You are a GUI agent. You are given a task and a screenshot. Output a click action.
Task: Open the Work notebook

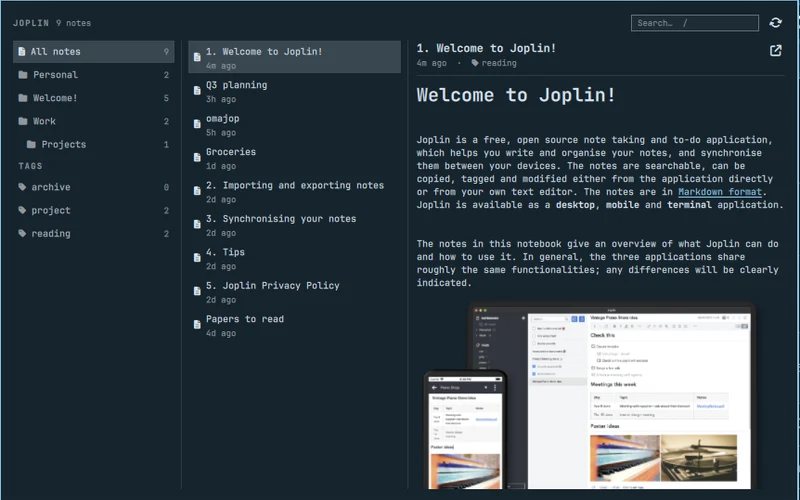(x=94, y=121)
